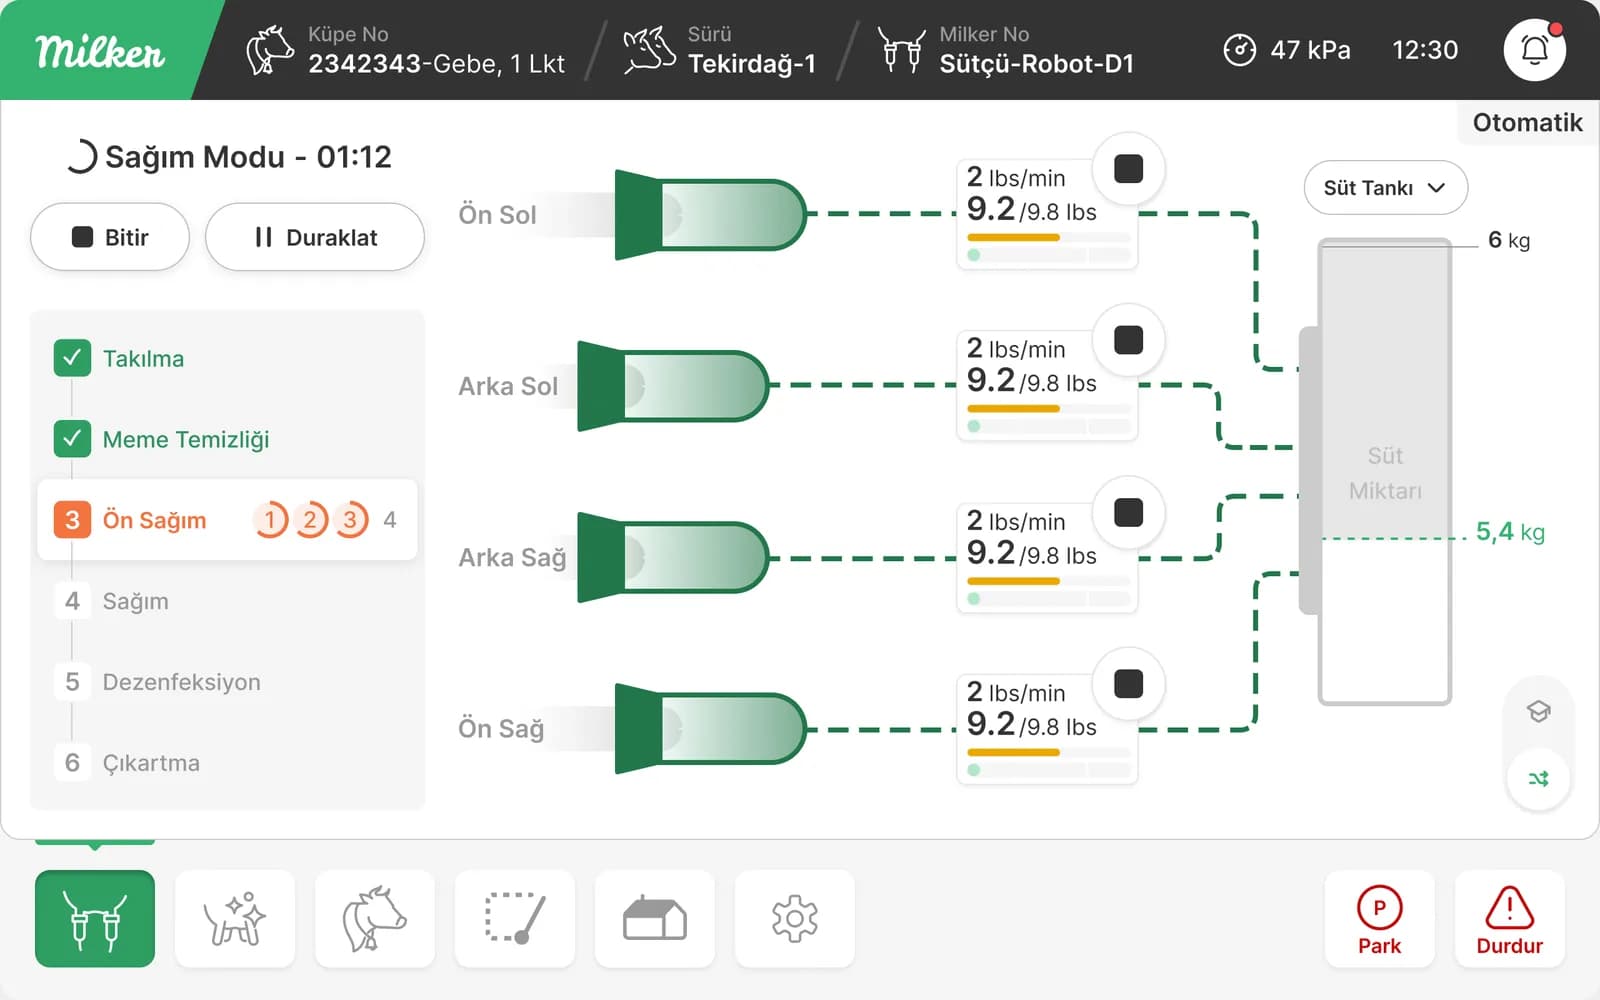Viewport: 1600px width, 1000px height.
Task: Click the Ön Sol teat cup graphic
Action: 710,214
